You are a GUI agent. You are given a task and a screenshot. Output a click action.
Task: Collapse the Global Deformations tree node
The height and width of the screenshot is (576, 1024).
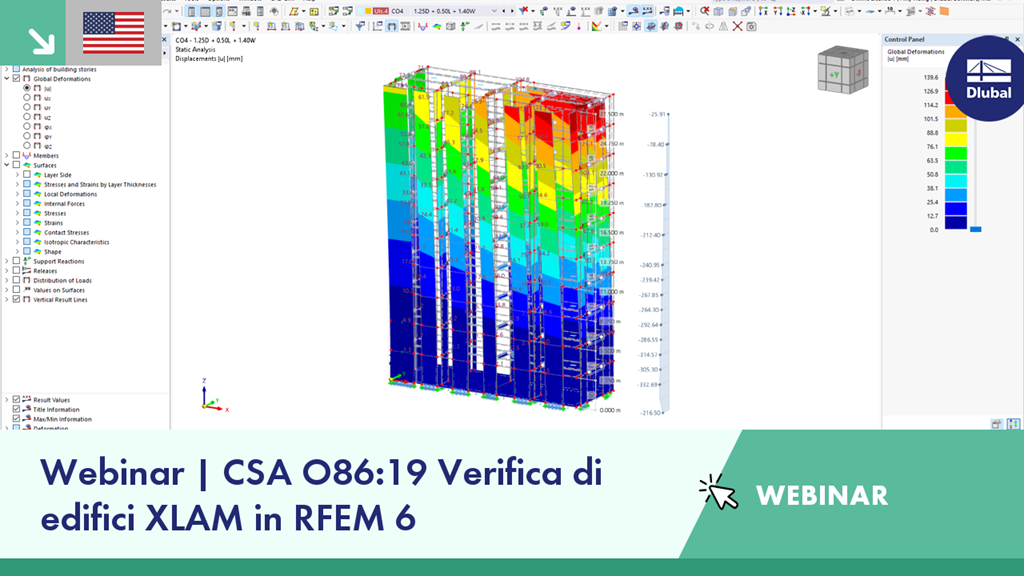(7, 78)
